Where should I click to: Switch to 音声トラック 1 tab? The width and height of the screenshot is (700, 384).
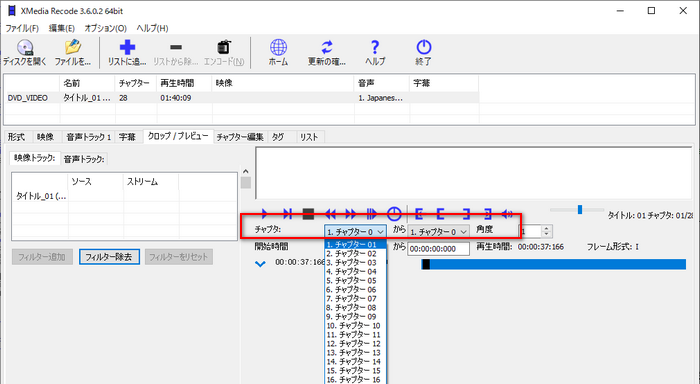coord(88,137)
